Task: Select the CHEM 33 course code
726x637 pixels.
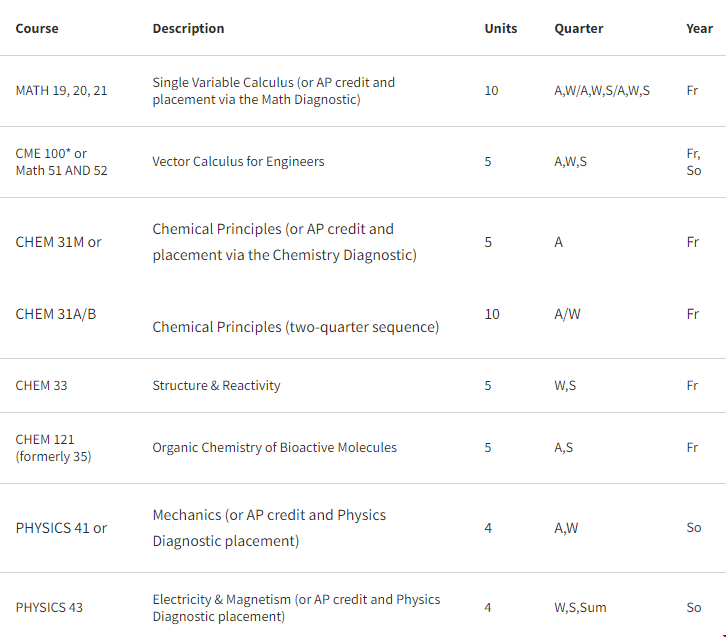Action: coord(41,386)
